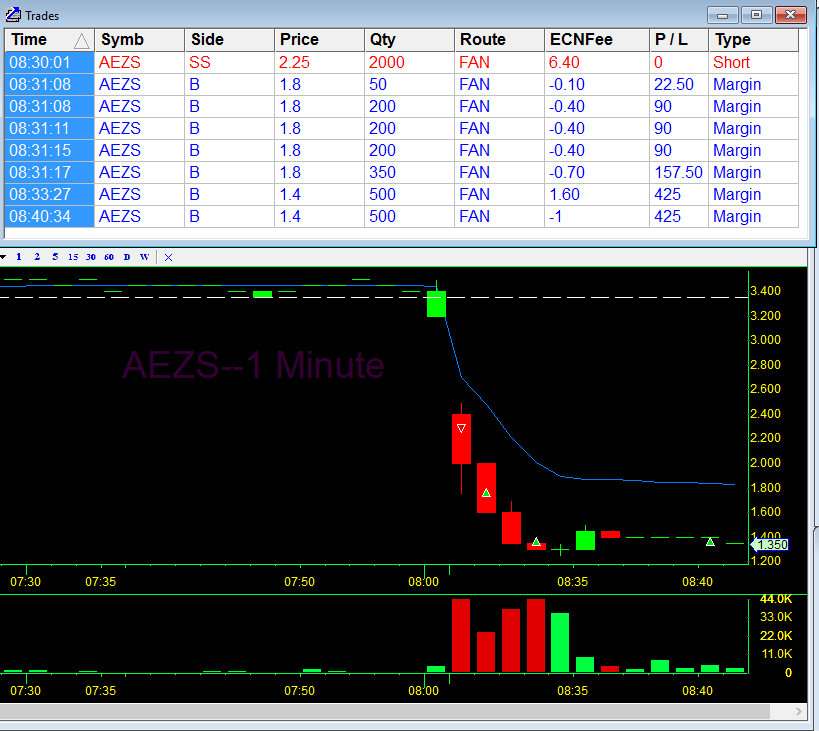Switch chart to 5 minute timeframe

pyautogui.click(x=55, y=257)
